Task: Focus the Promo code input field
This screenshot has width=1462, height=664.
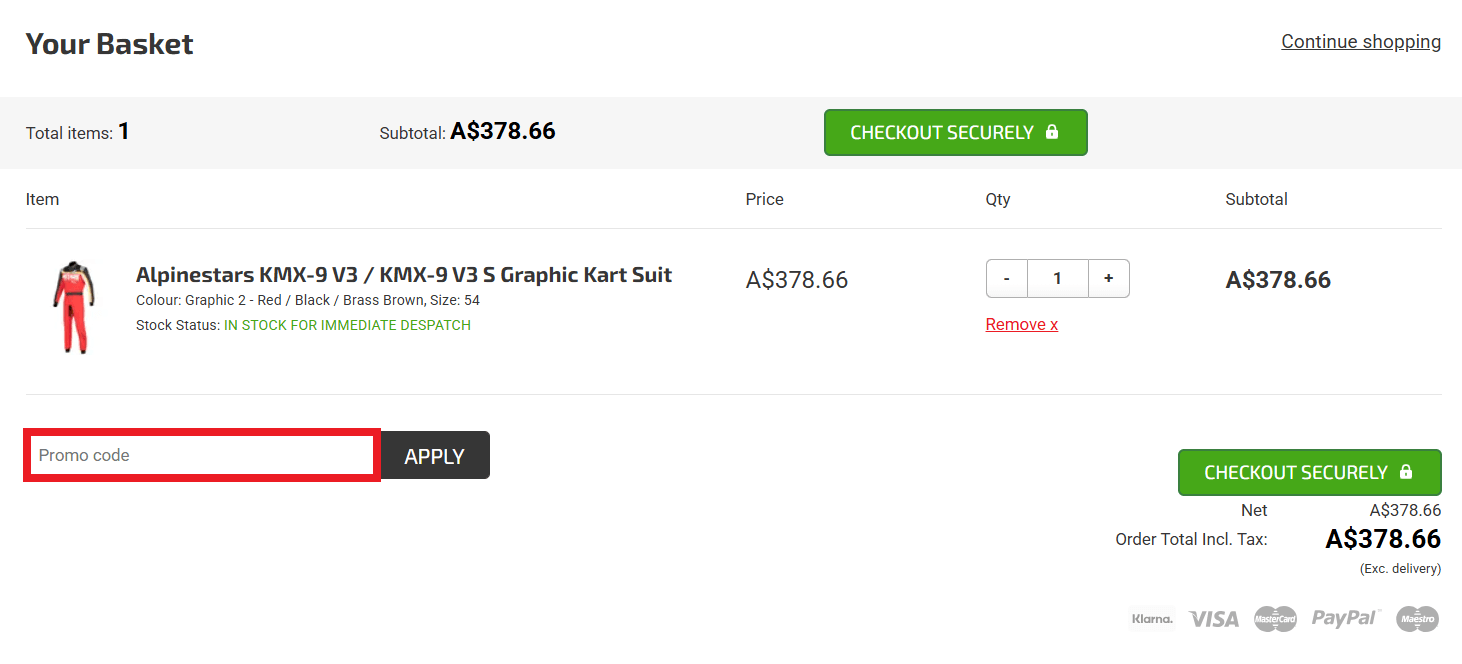Action: tap(202, 455)
